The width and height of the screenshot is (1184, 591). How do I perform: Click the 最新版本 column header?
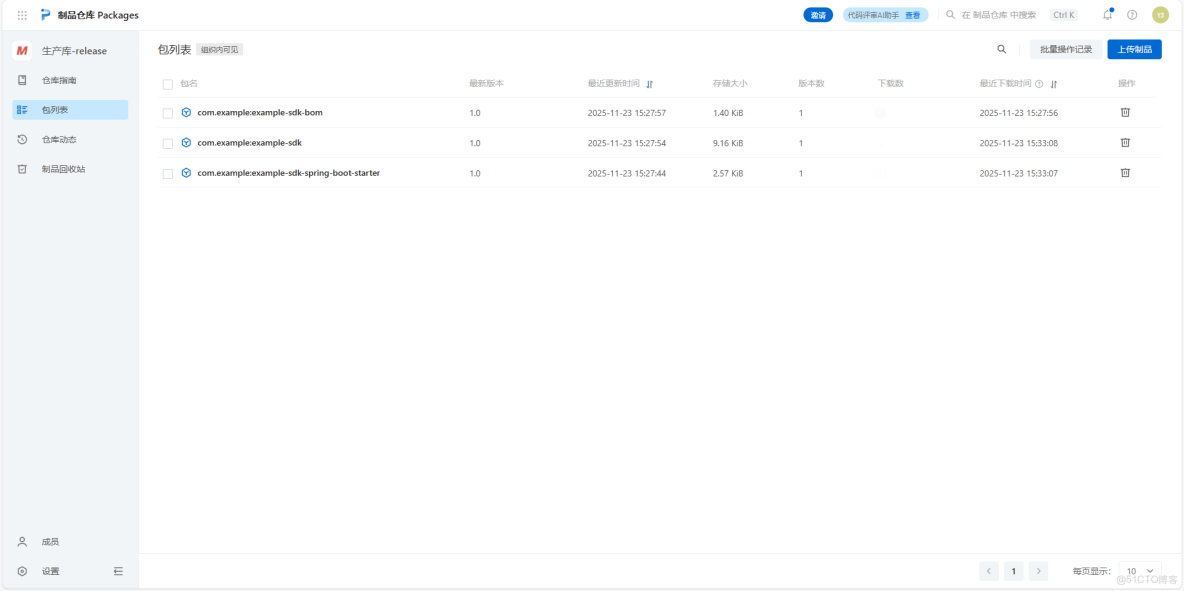click(x=486, y=84)
